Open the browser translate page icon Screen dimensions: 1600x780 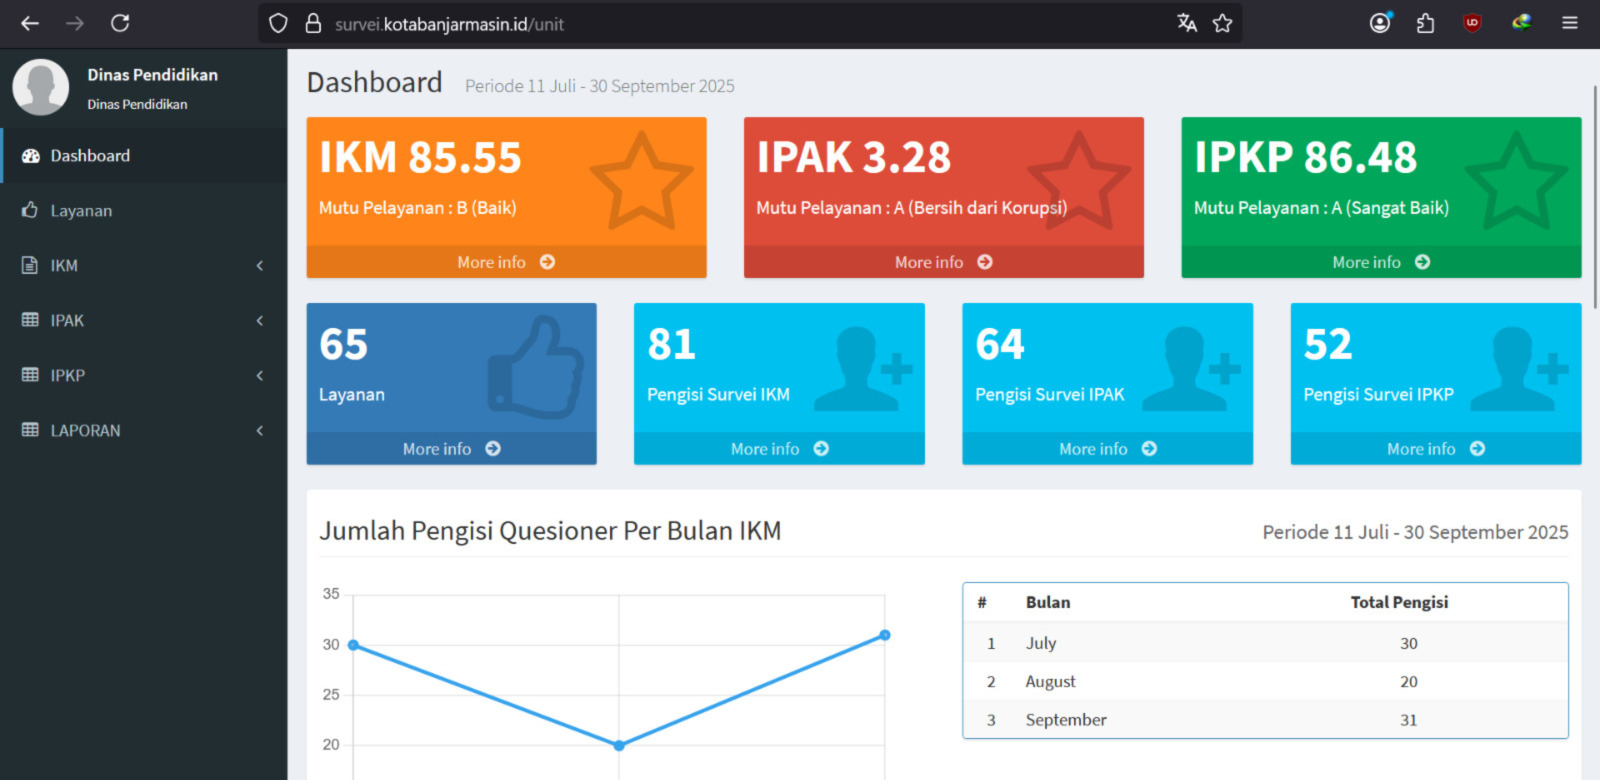point(1187,23)
